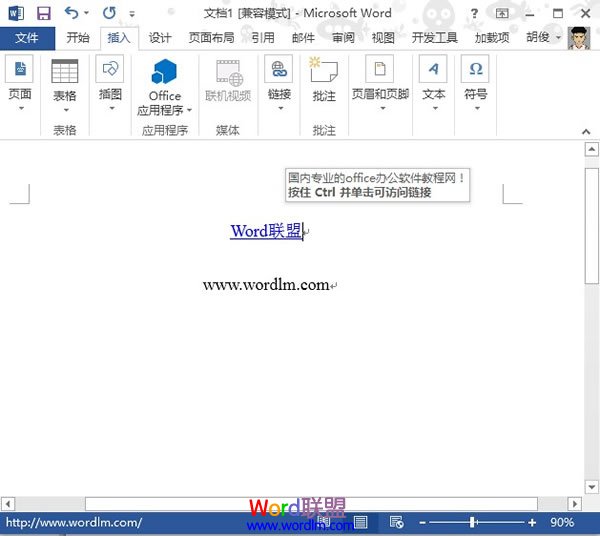Switch to the 页面布局 tab
Image resolution: width=600 pixels, height=536 pixels.
point(211,38)
